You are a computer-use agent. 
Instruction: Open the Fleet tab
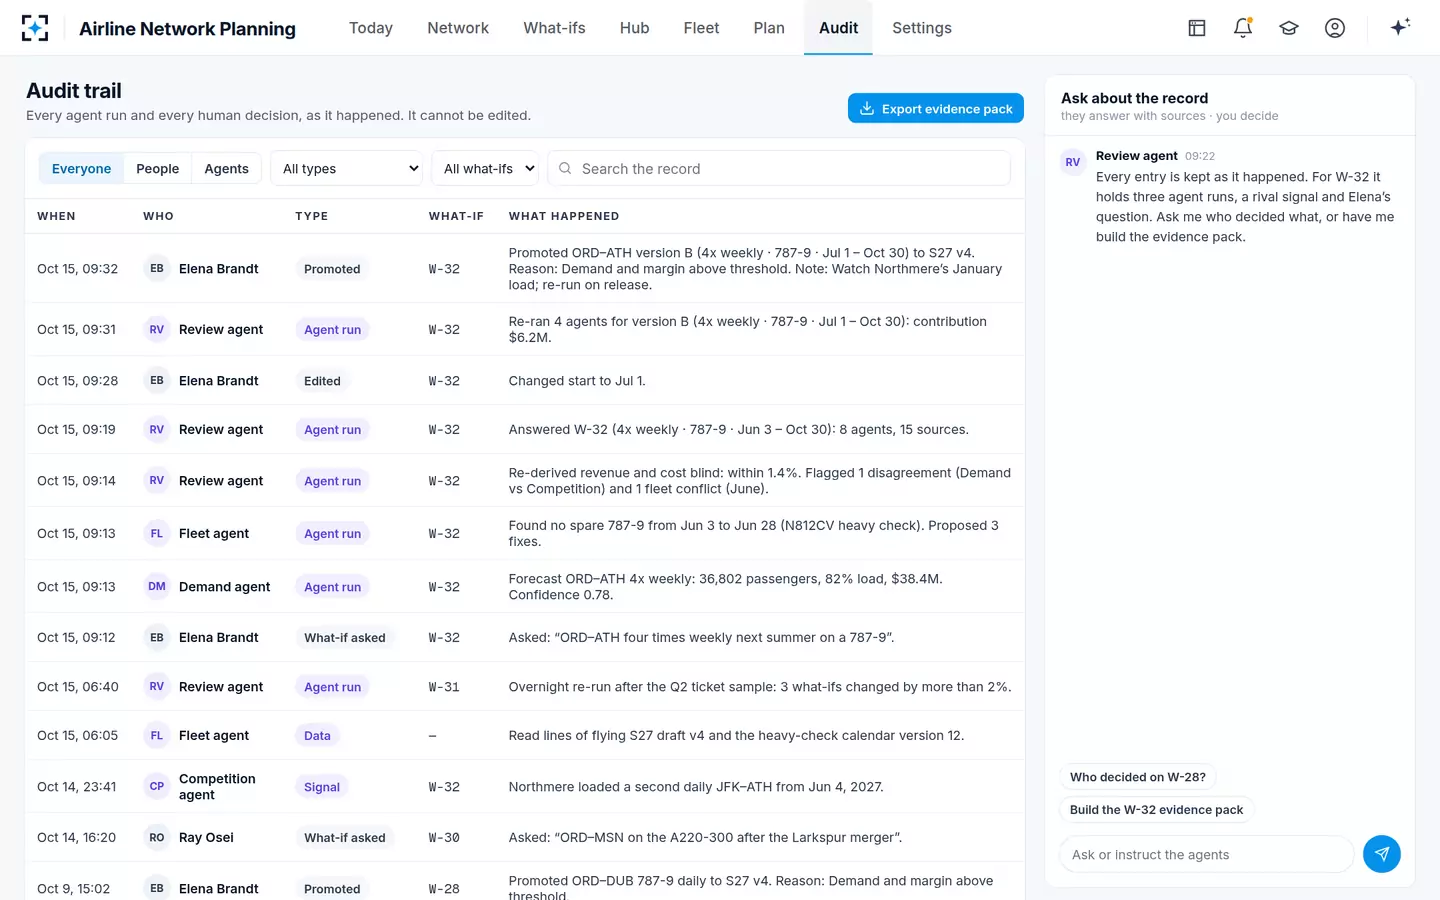[701, 28]
